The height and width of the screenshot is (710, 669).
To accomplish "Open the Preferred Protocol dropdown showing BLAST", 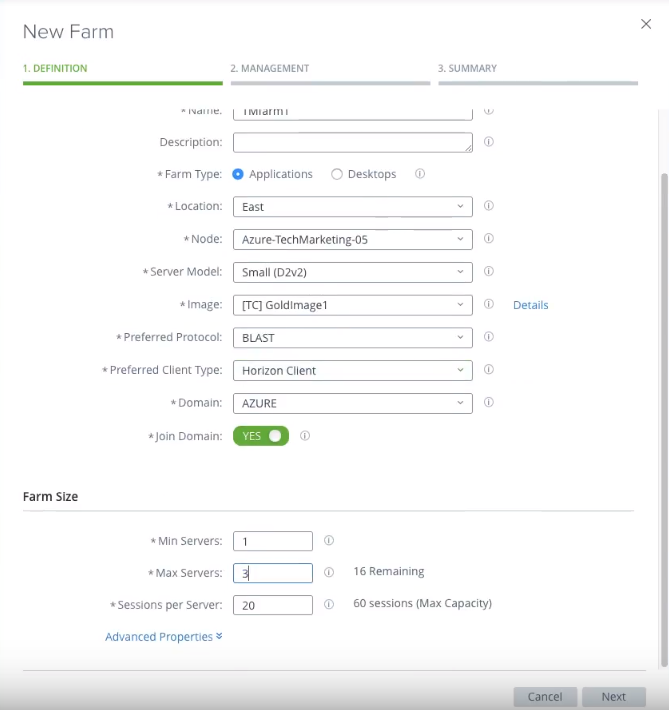I will pyautogui.click(x=353, y=338).
